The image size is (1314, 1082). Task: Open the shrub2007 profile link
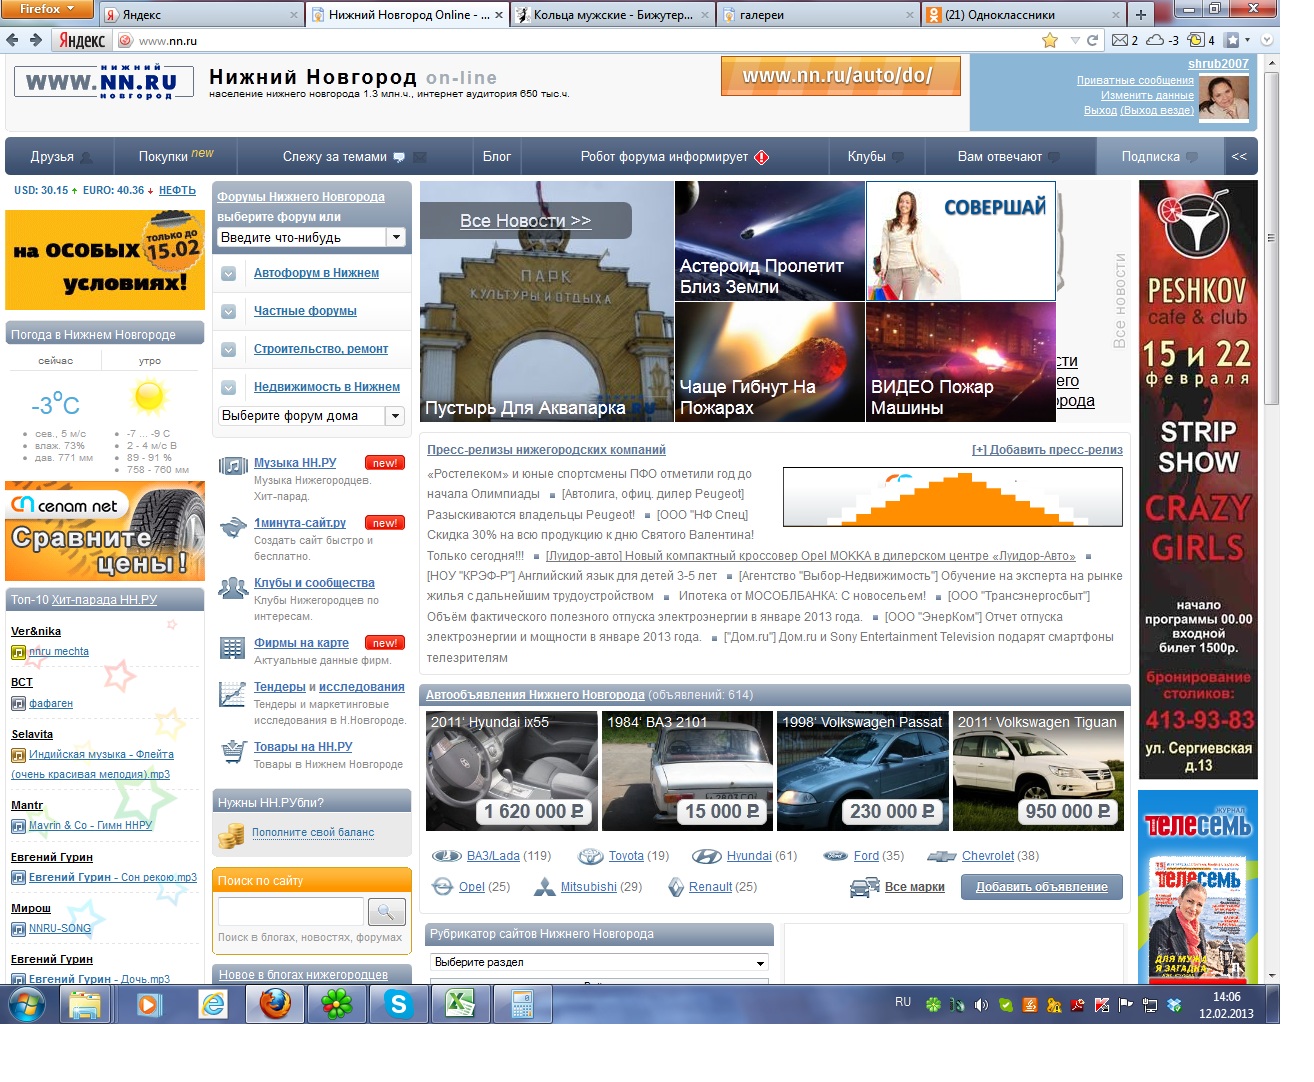[1218, 64]
